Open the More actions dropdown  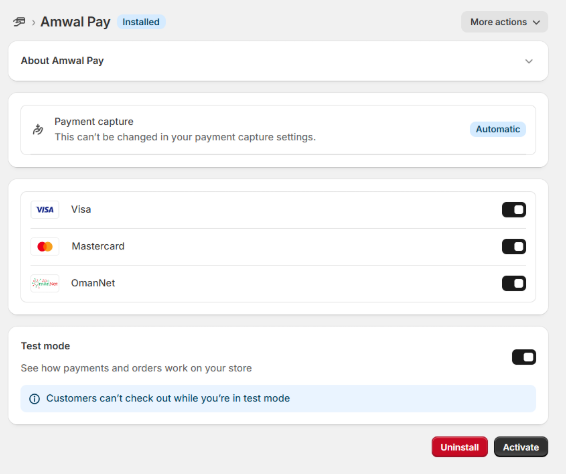click(x=504, y=22)
